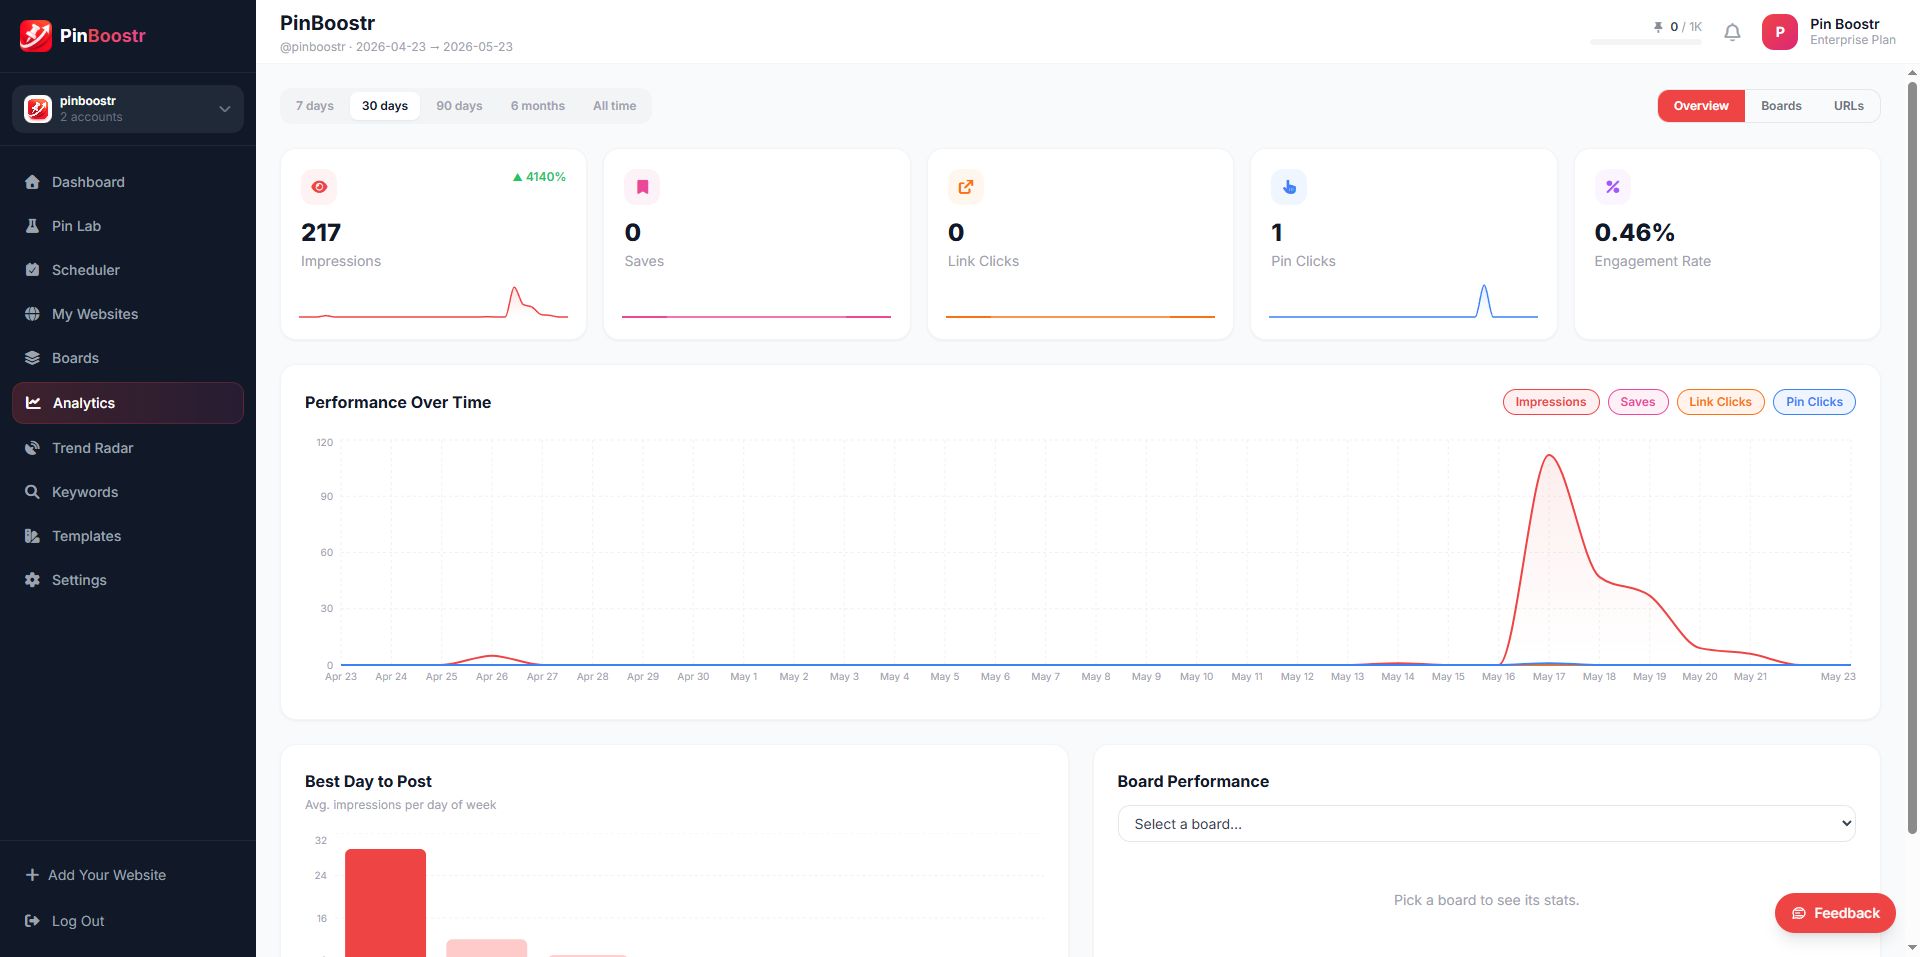Screen dimensions: 1920x957
Task: Select the 6 months range tab
Action: [538, 106]
